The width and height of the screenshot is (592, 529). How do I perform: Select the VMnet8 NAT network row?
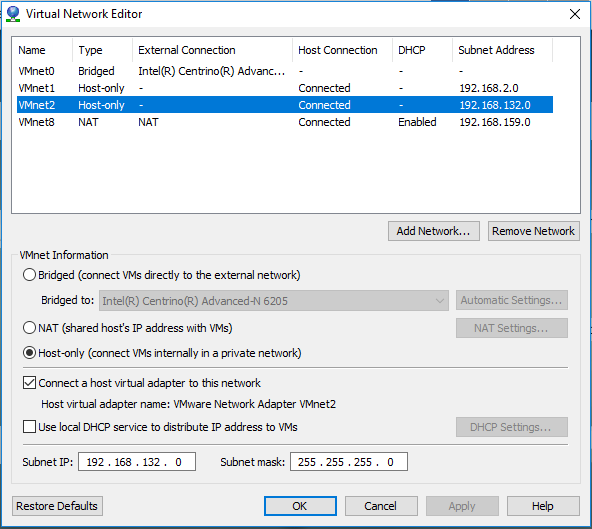[285, 122]
